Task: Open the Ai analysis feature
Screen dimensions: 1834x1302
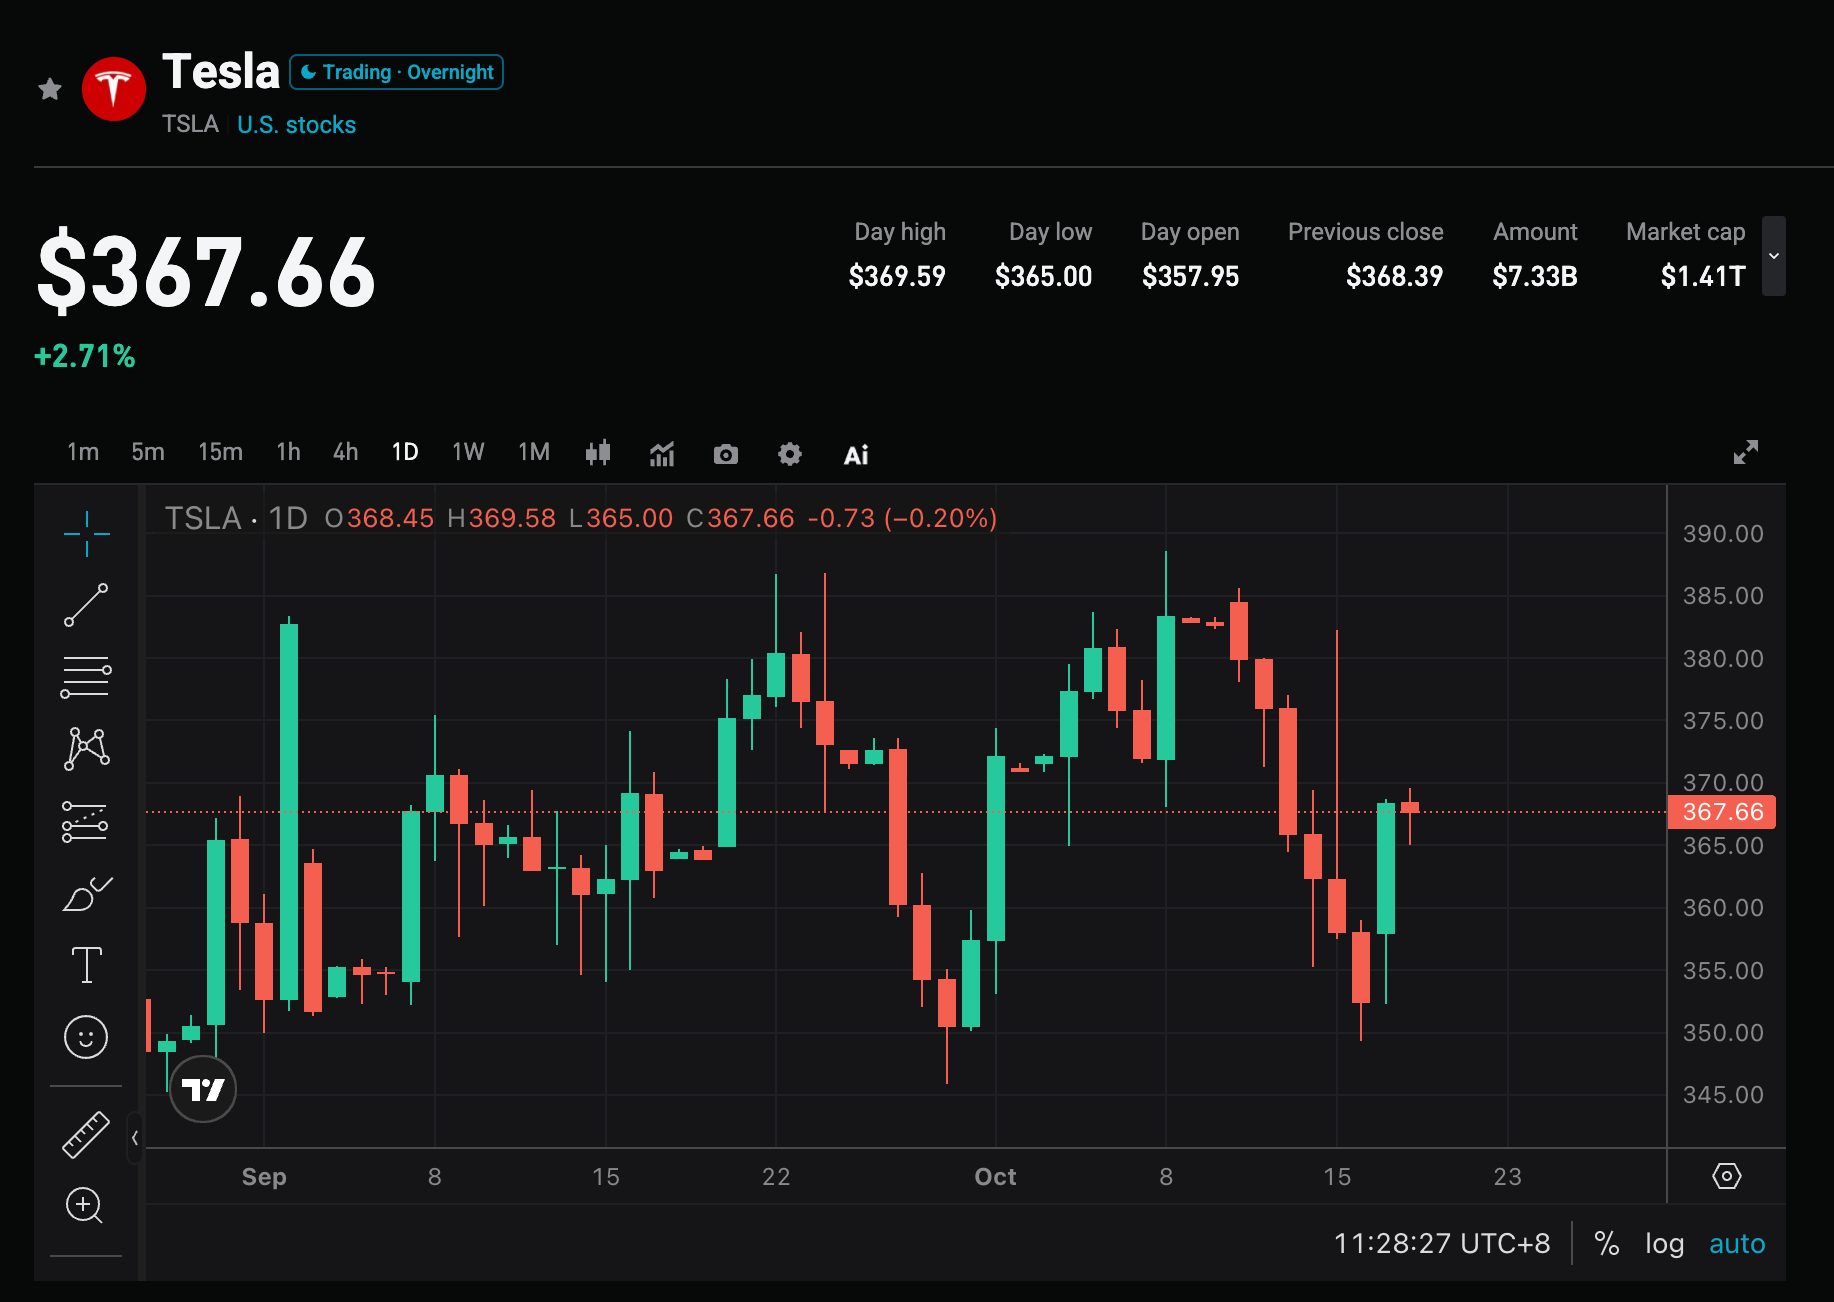Action: click(856, 455)
